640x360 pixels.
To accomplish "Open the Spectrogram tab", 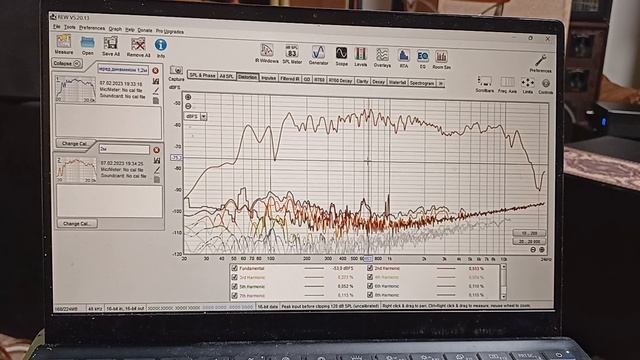I will [x=422, y=83].
